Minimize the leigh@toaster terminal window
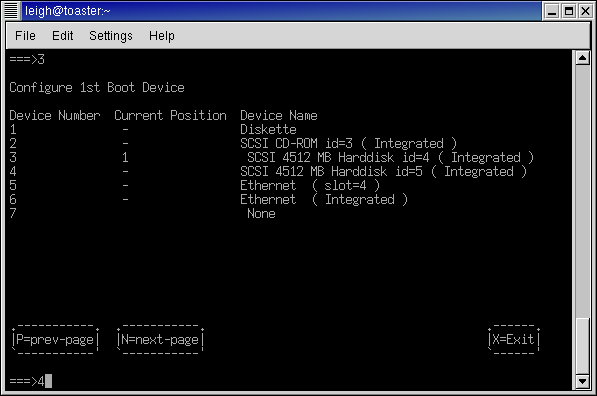597x396 pixels. pyautogui.click(x=552, y=11)
